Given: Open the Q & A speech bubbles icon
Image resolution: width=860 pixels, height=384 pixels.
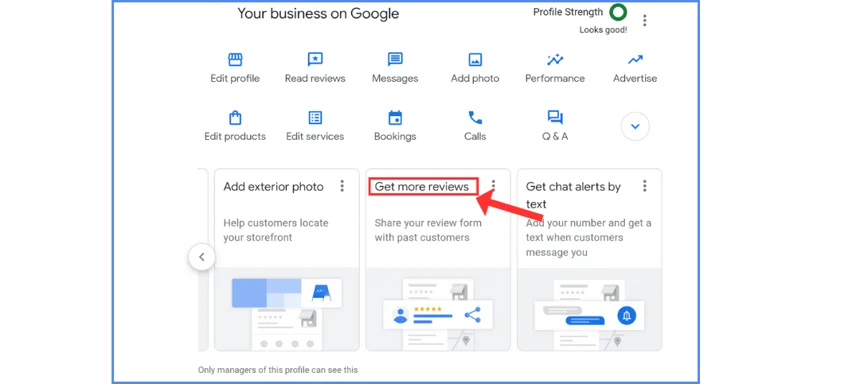Looking at the screenshot, I should [x=555, y=117].
